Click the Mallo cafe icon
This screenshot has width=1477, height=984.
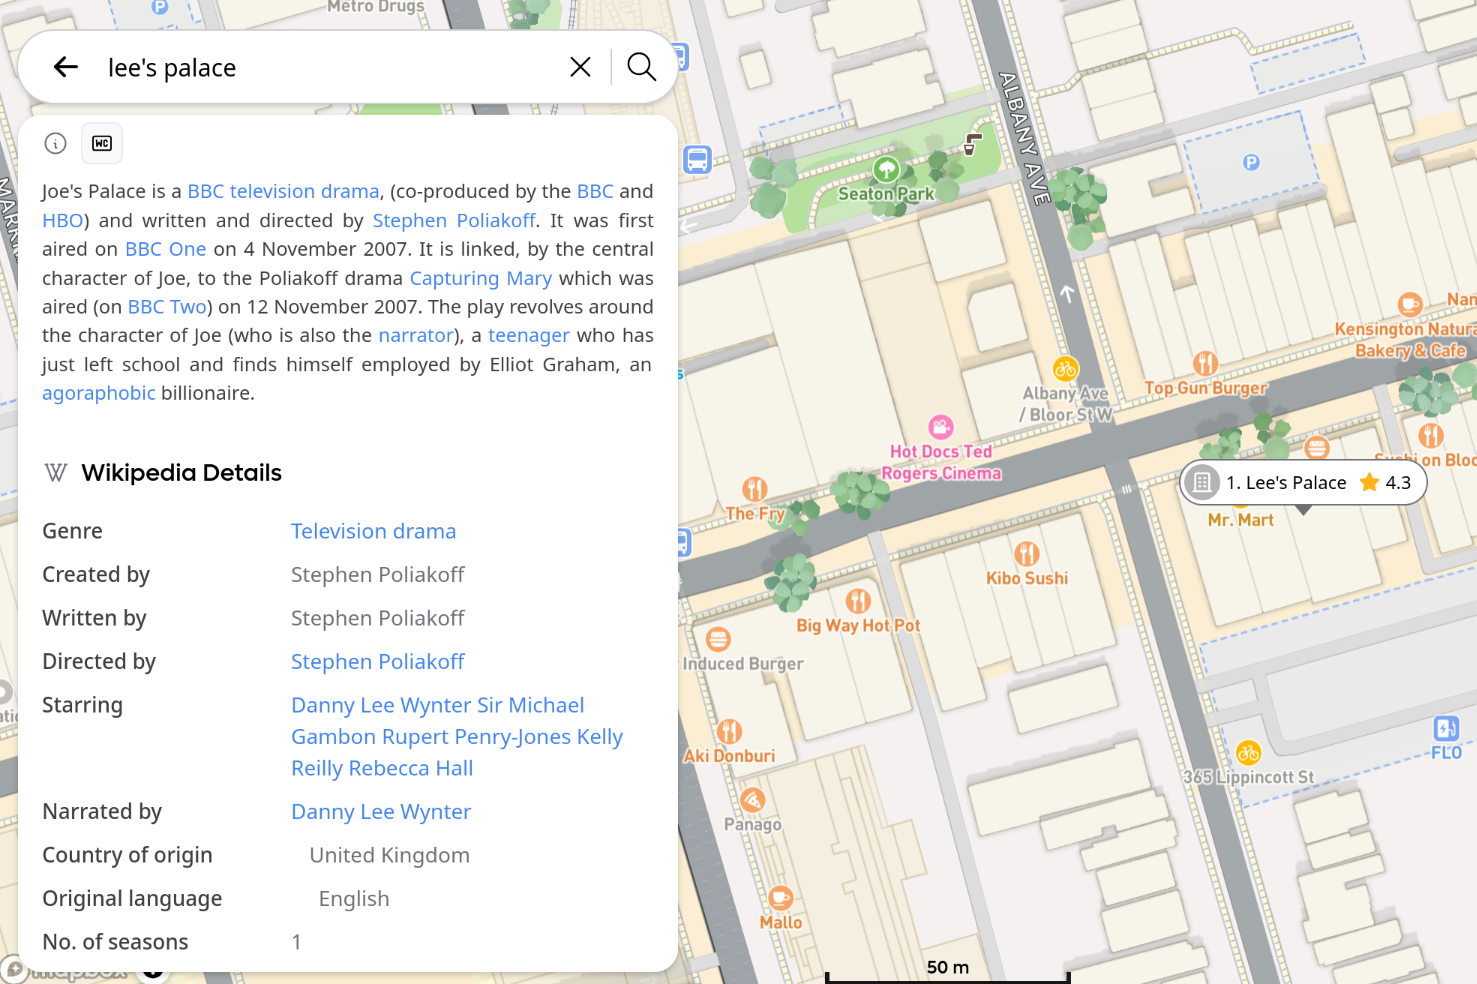tap(781, 898)
